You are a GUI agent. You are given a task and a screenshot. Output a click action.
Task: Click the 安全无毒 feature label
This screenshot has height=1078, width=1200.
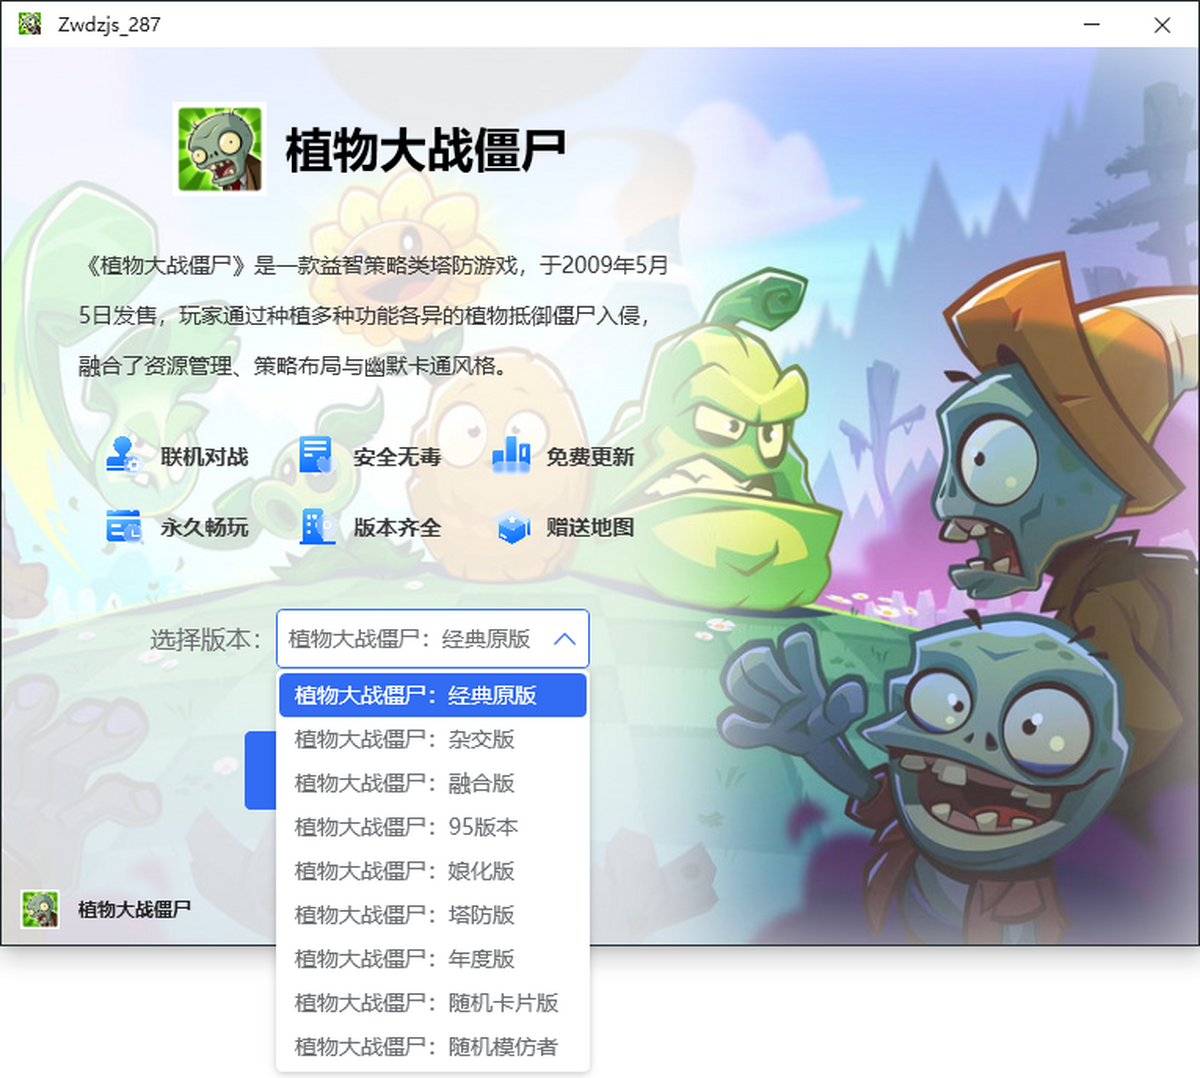click(x=397, y=457)
